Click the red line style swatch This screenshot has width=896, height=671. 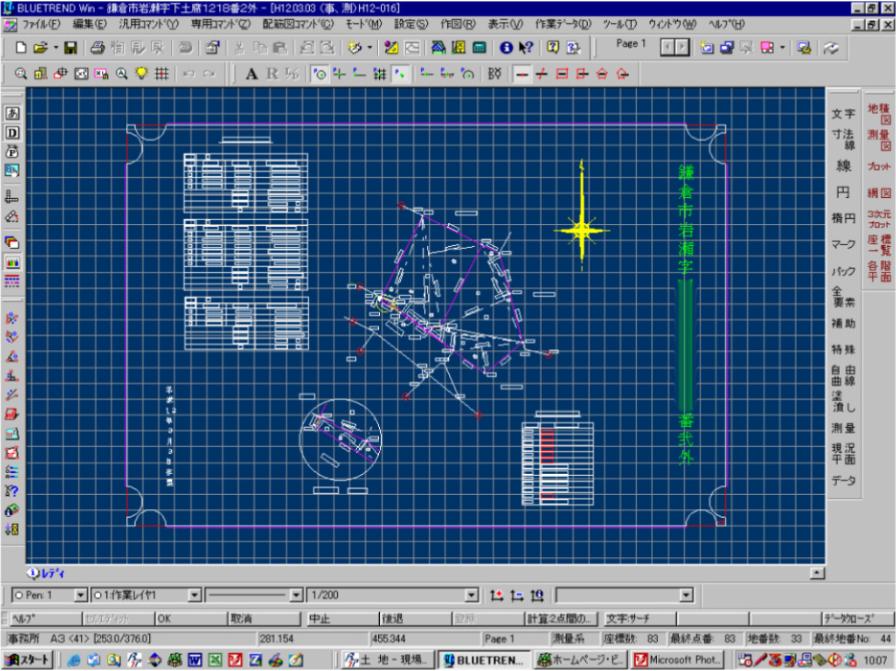[x=520, y=71]
